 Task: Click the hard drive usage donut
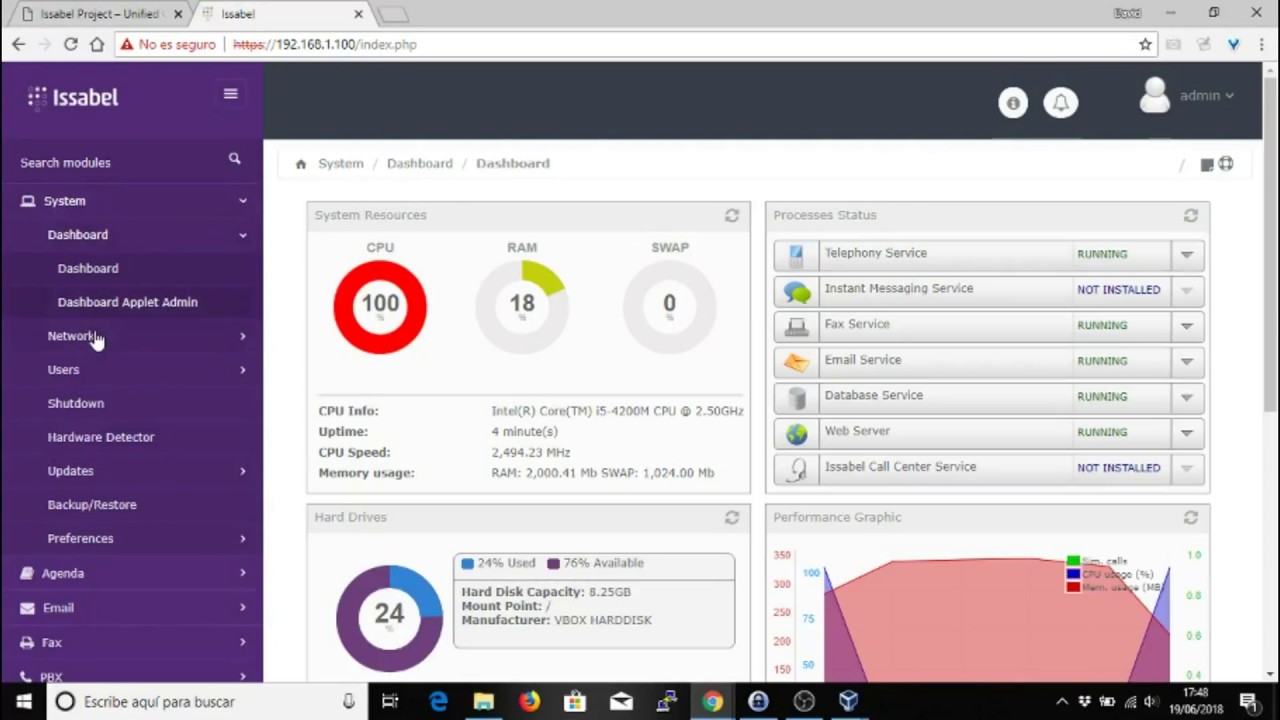click(389, 618)
